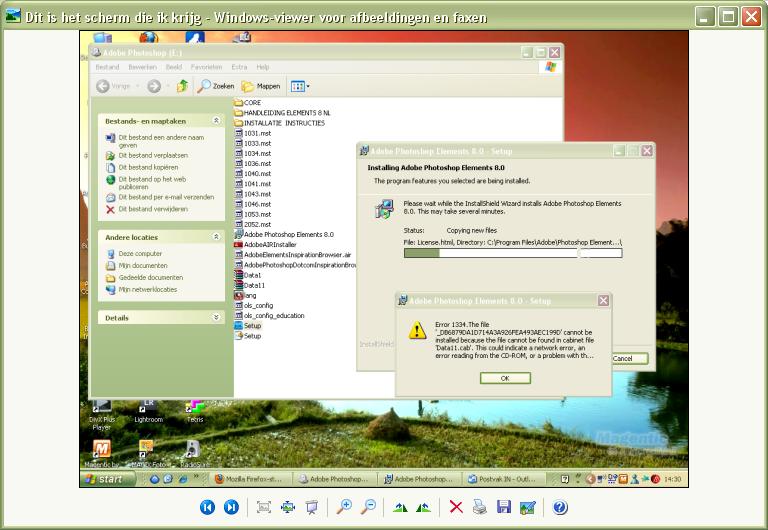Save a copy using floppy disk icon
768x530 pixels.
504,507
